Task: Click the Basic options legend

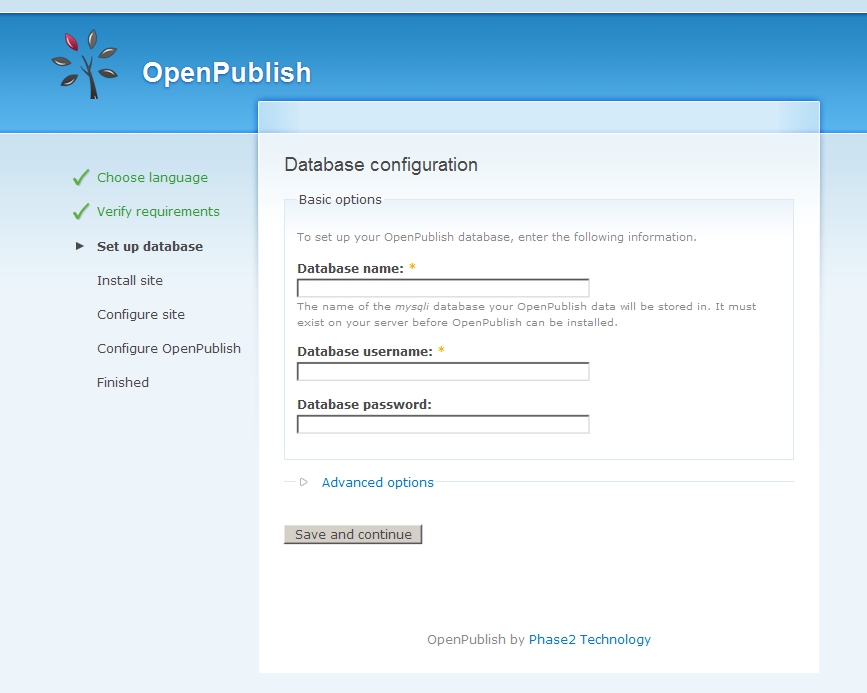Action: click(x=340, y=200)
